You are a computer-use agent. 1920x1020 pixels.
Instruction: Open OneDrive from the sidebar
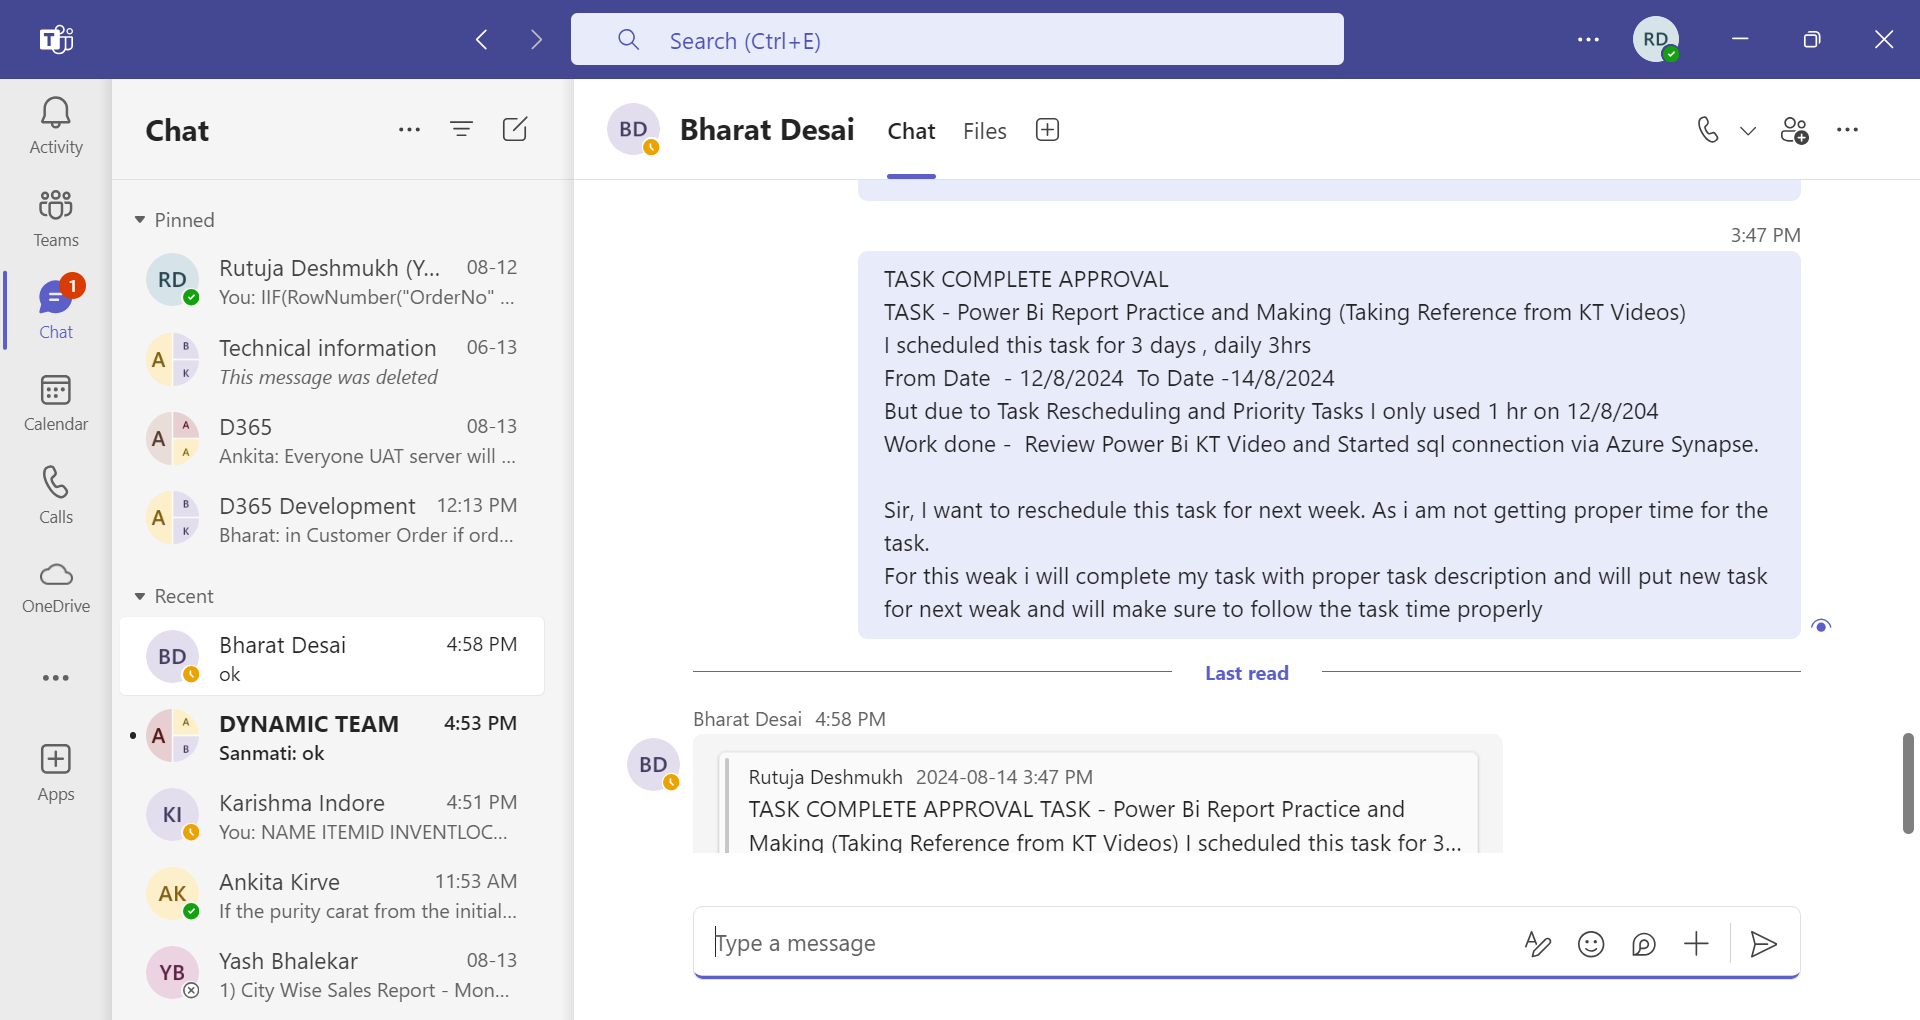click(x=56, y=587)
